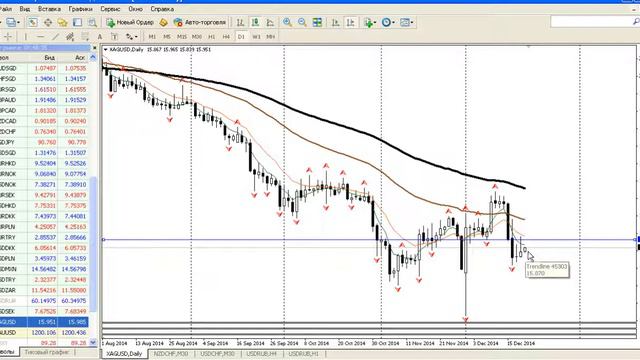
Task: Select the Fibonacci Retracement tool
Action: [85, 37]
